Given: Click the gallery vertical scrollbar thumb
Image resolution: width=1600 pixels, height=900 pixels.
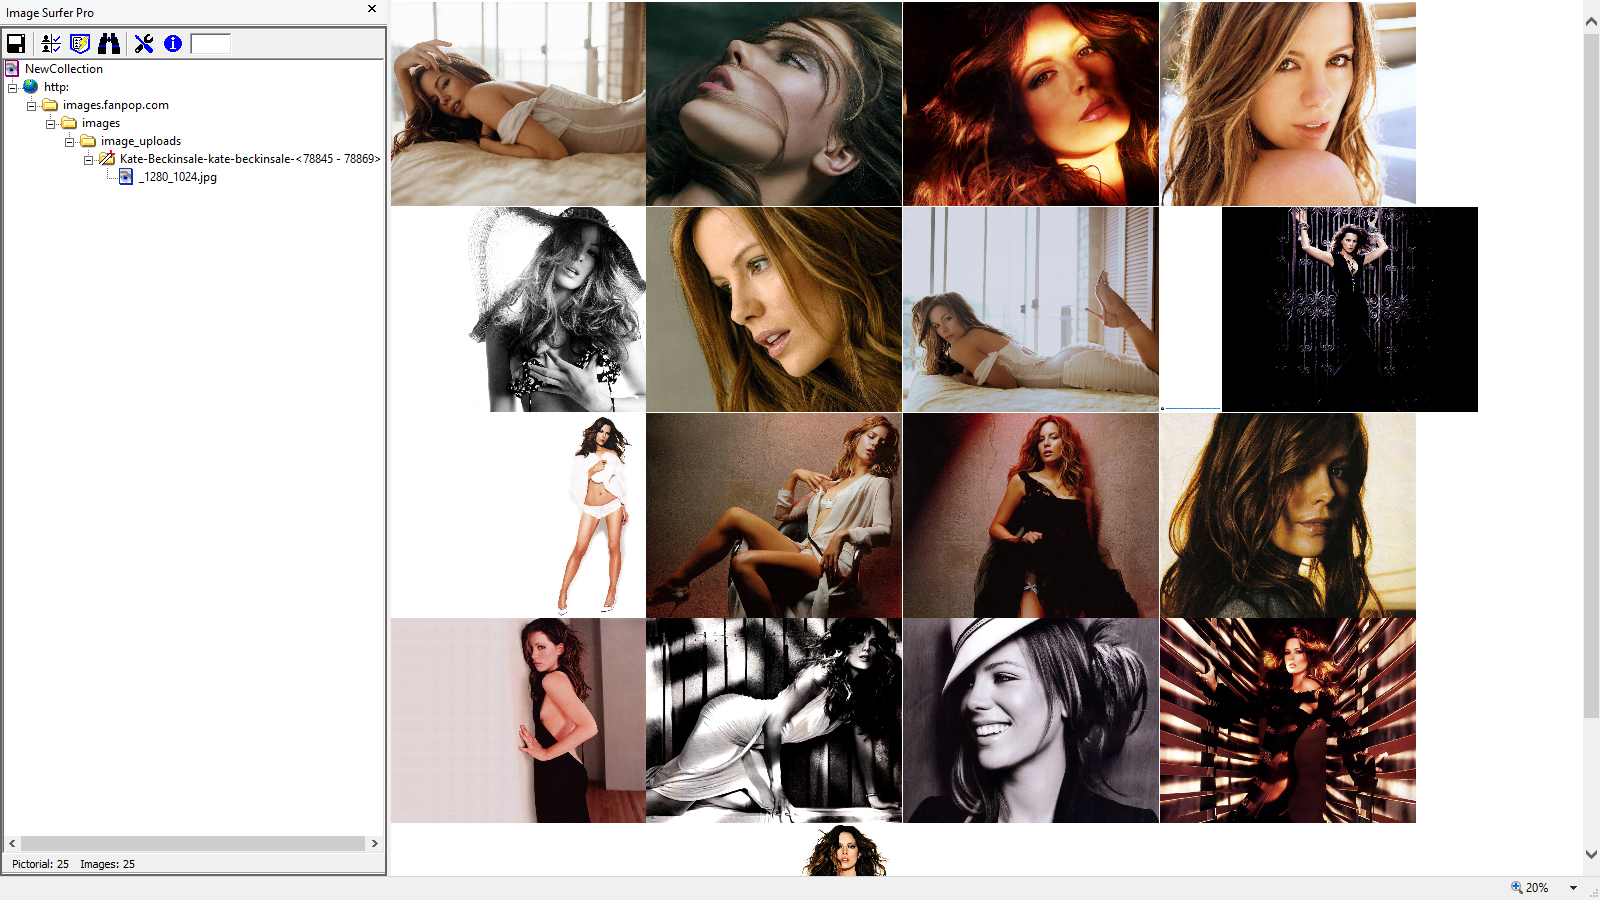Looking at the screenshot, I should pos(1592,375).
